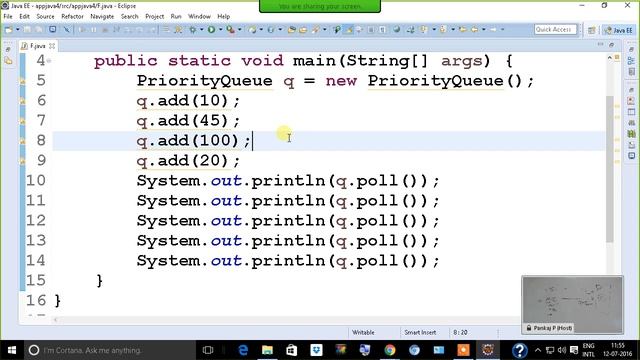Click the warning marker on line 5

(x=22, y=81)
